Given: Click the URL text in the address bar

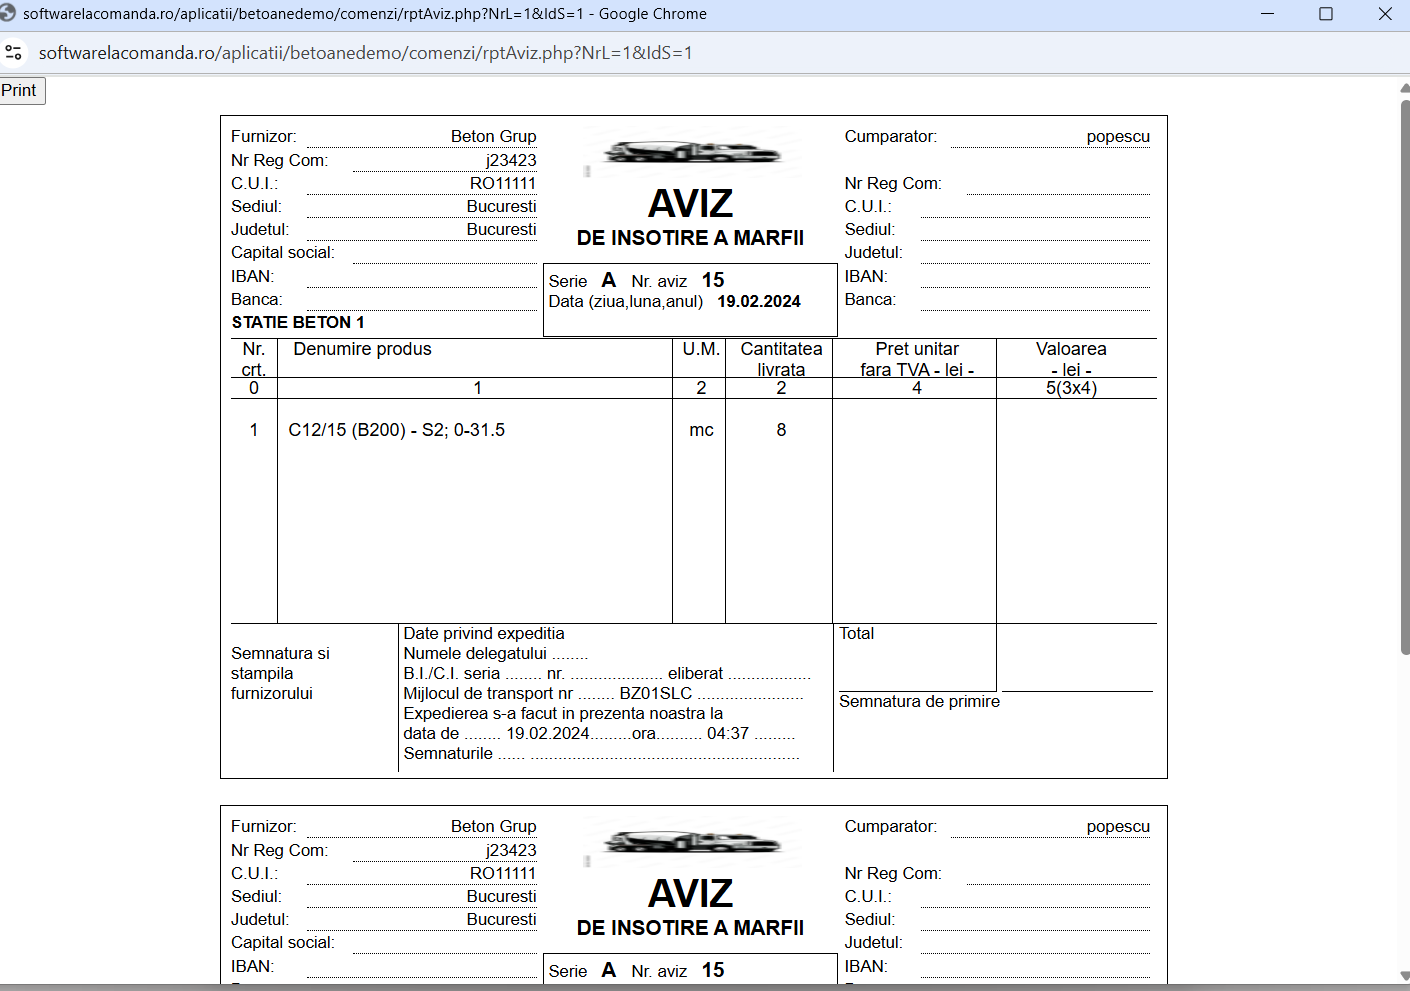Looking at the screenshot, I should 365,53.
